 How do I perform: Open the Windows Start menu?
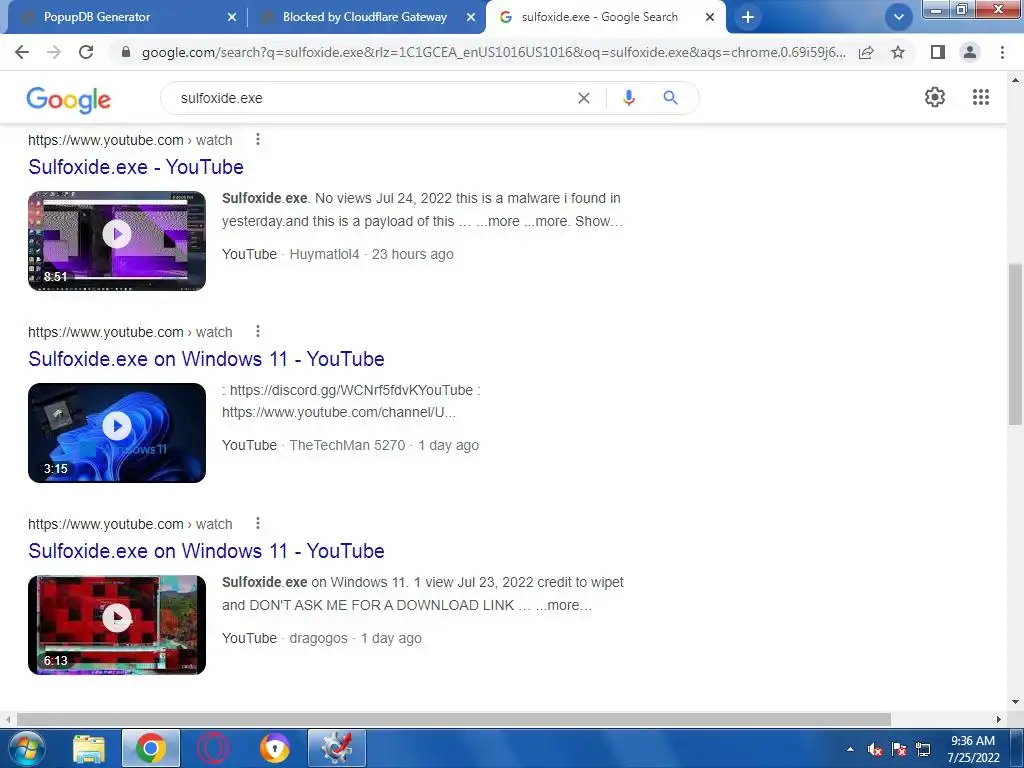pyautogui.click(x=26, y=748)
